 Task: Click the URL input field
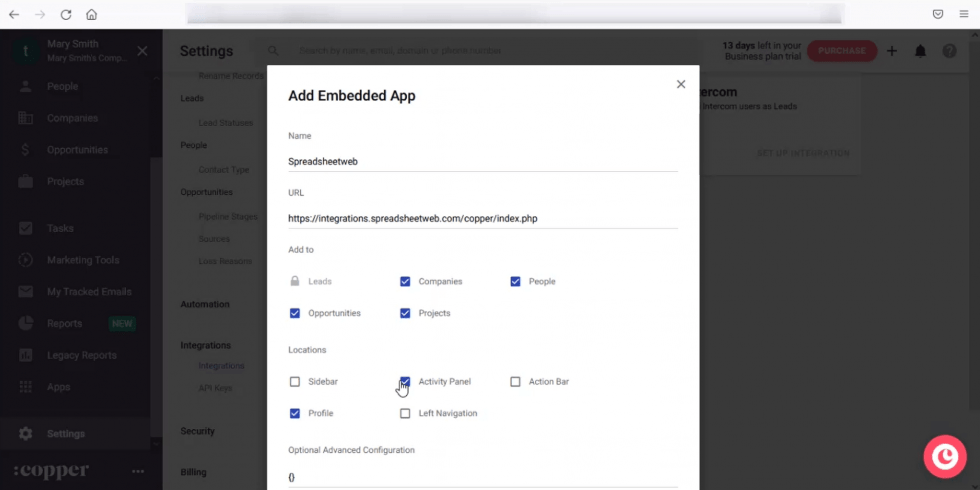click(x=482, y=218)
